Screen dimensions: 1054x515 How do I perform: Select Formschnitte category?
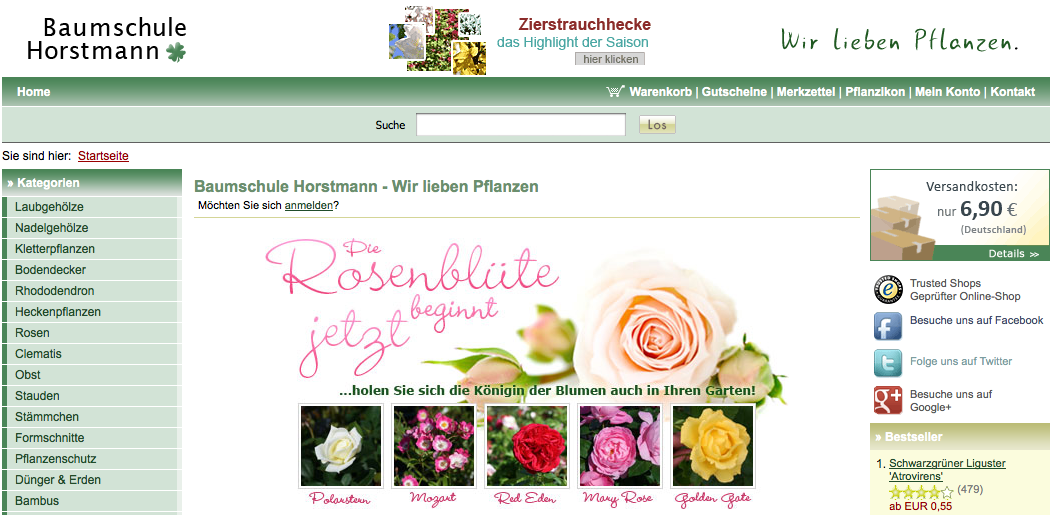91,438
